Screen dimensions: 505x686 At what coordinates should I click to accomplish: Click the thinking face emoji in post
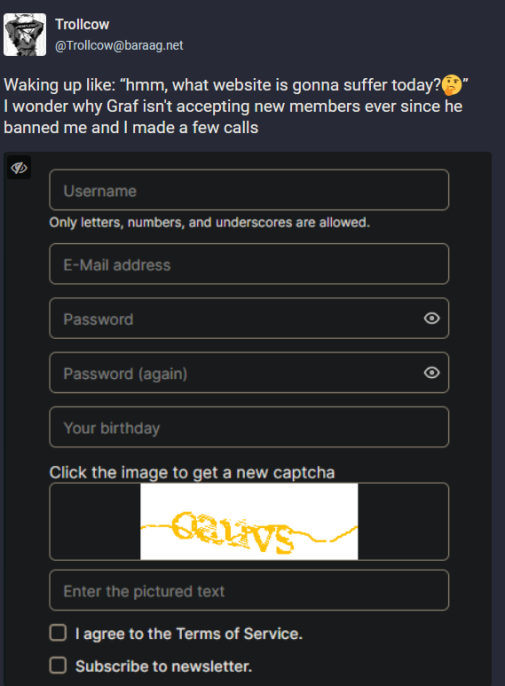(x=452, y=85)
